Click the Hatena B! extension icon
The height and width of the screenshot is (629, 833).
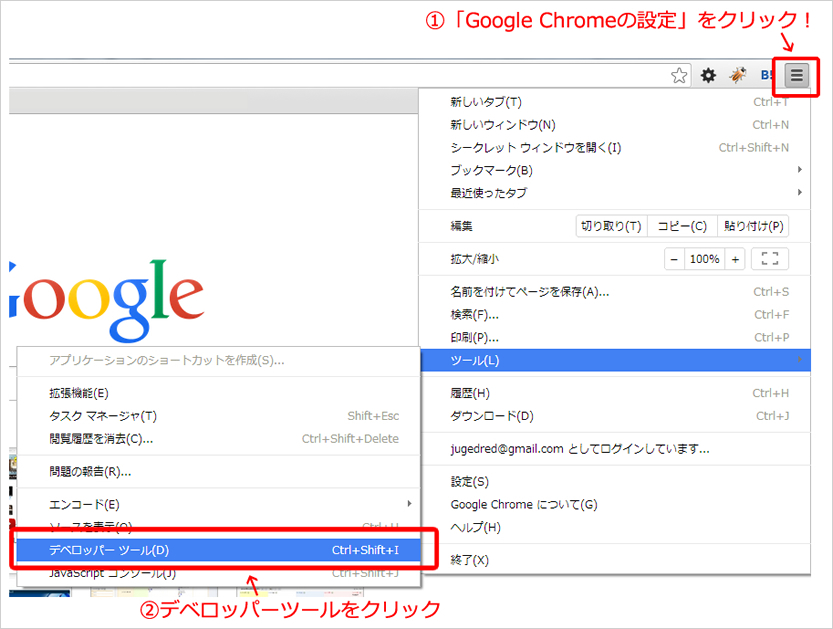click(x=768, y=75)
